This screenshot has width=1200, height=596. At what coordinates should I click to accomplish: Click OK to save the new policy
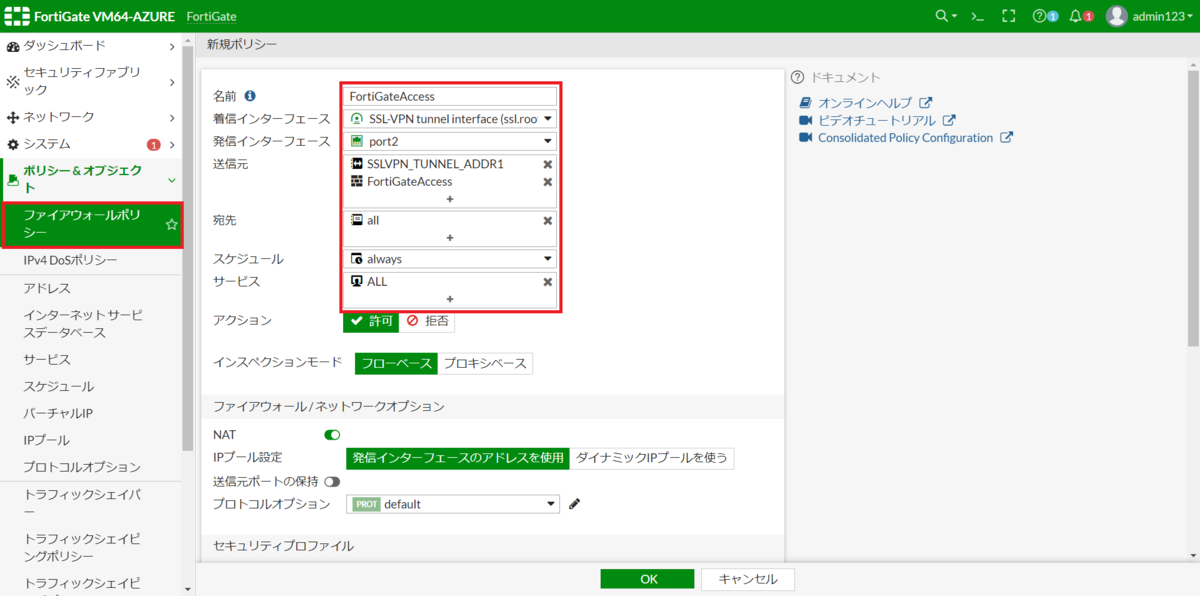(x=647, y=578)
